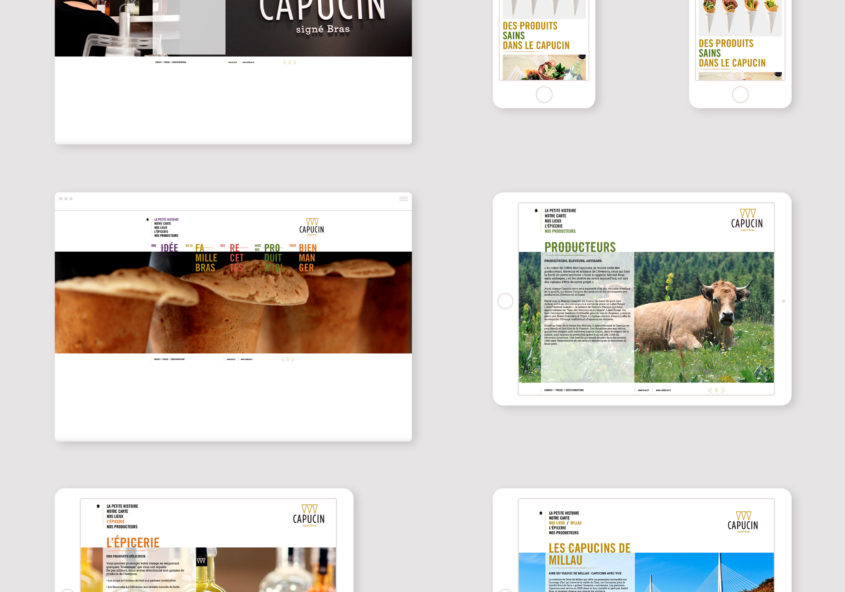
Task: Click the Millau viaduct photo
Action: pyautogui.click(x=704, y=572)
